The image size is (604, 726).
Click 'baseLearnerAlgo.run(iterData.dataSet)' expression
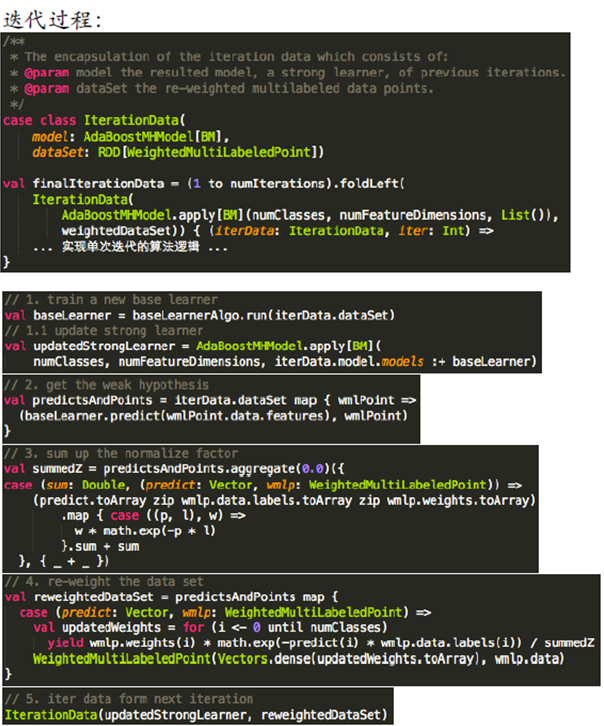pos(263,315)
